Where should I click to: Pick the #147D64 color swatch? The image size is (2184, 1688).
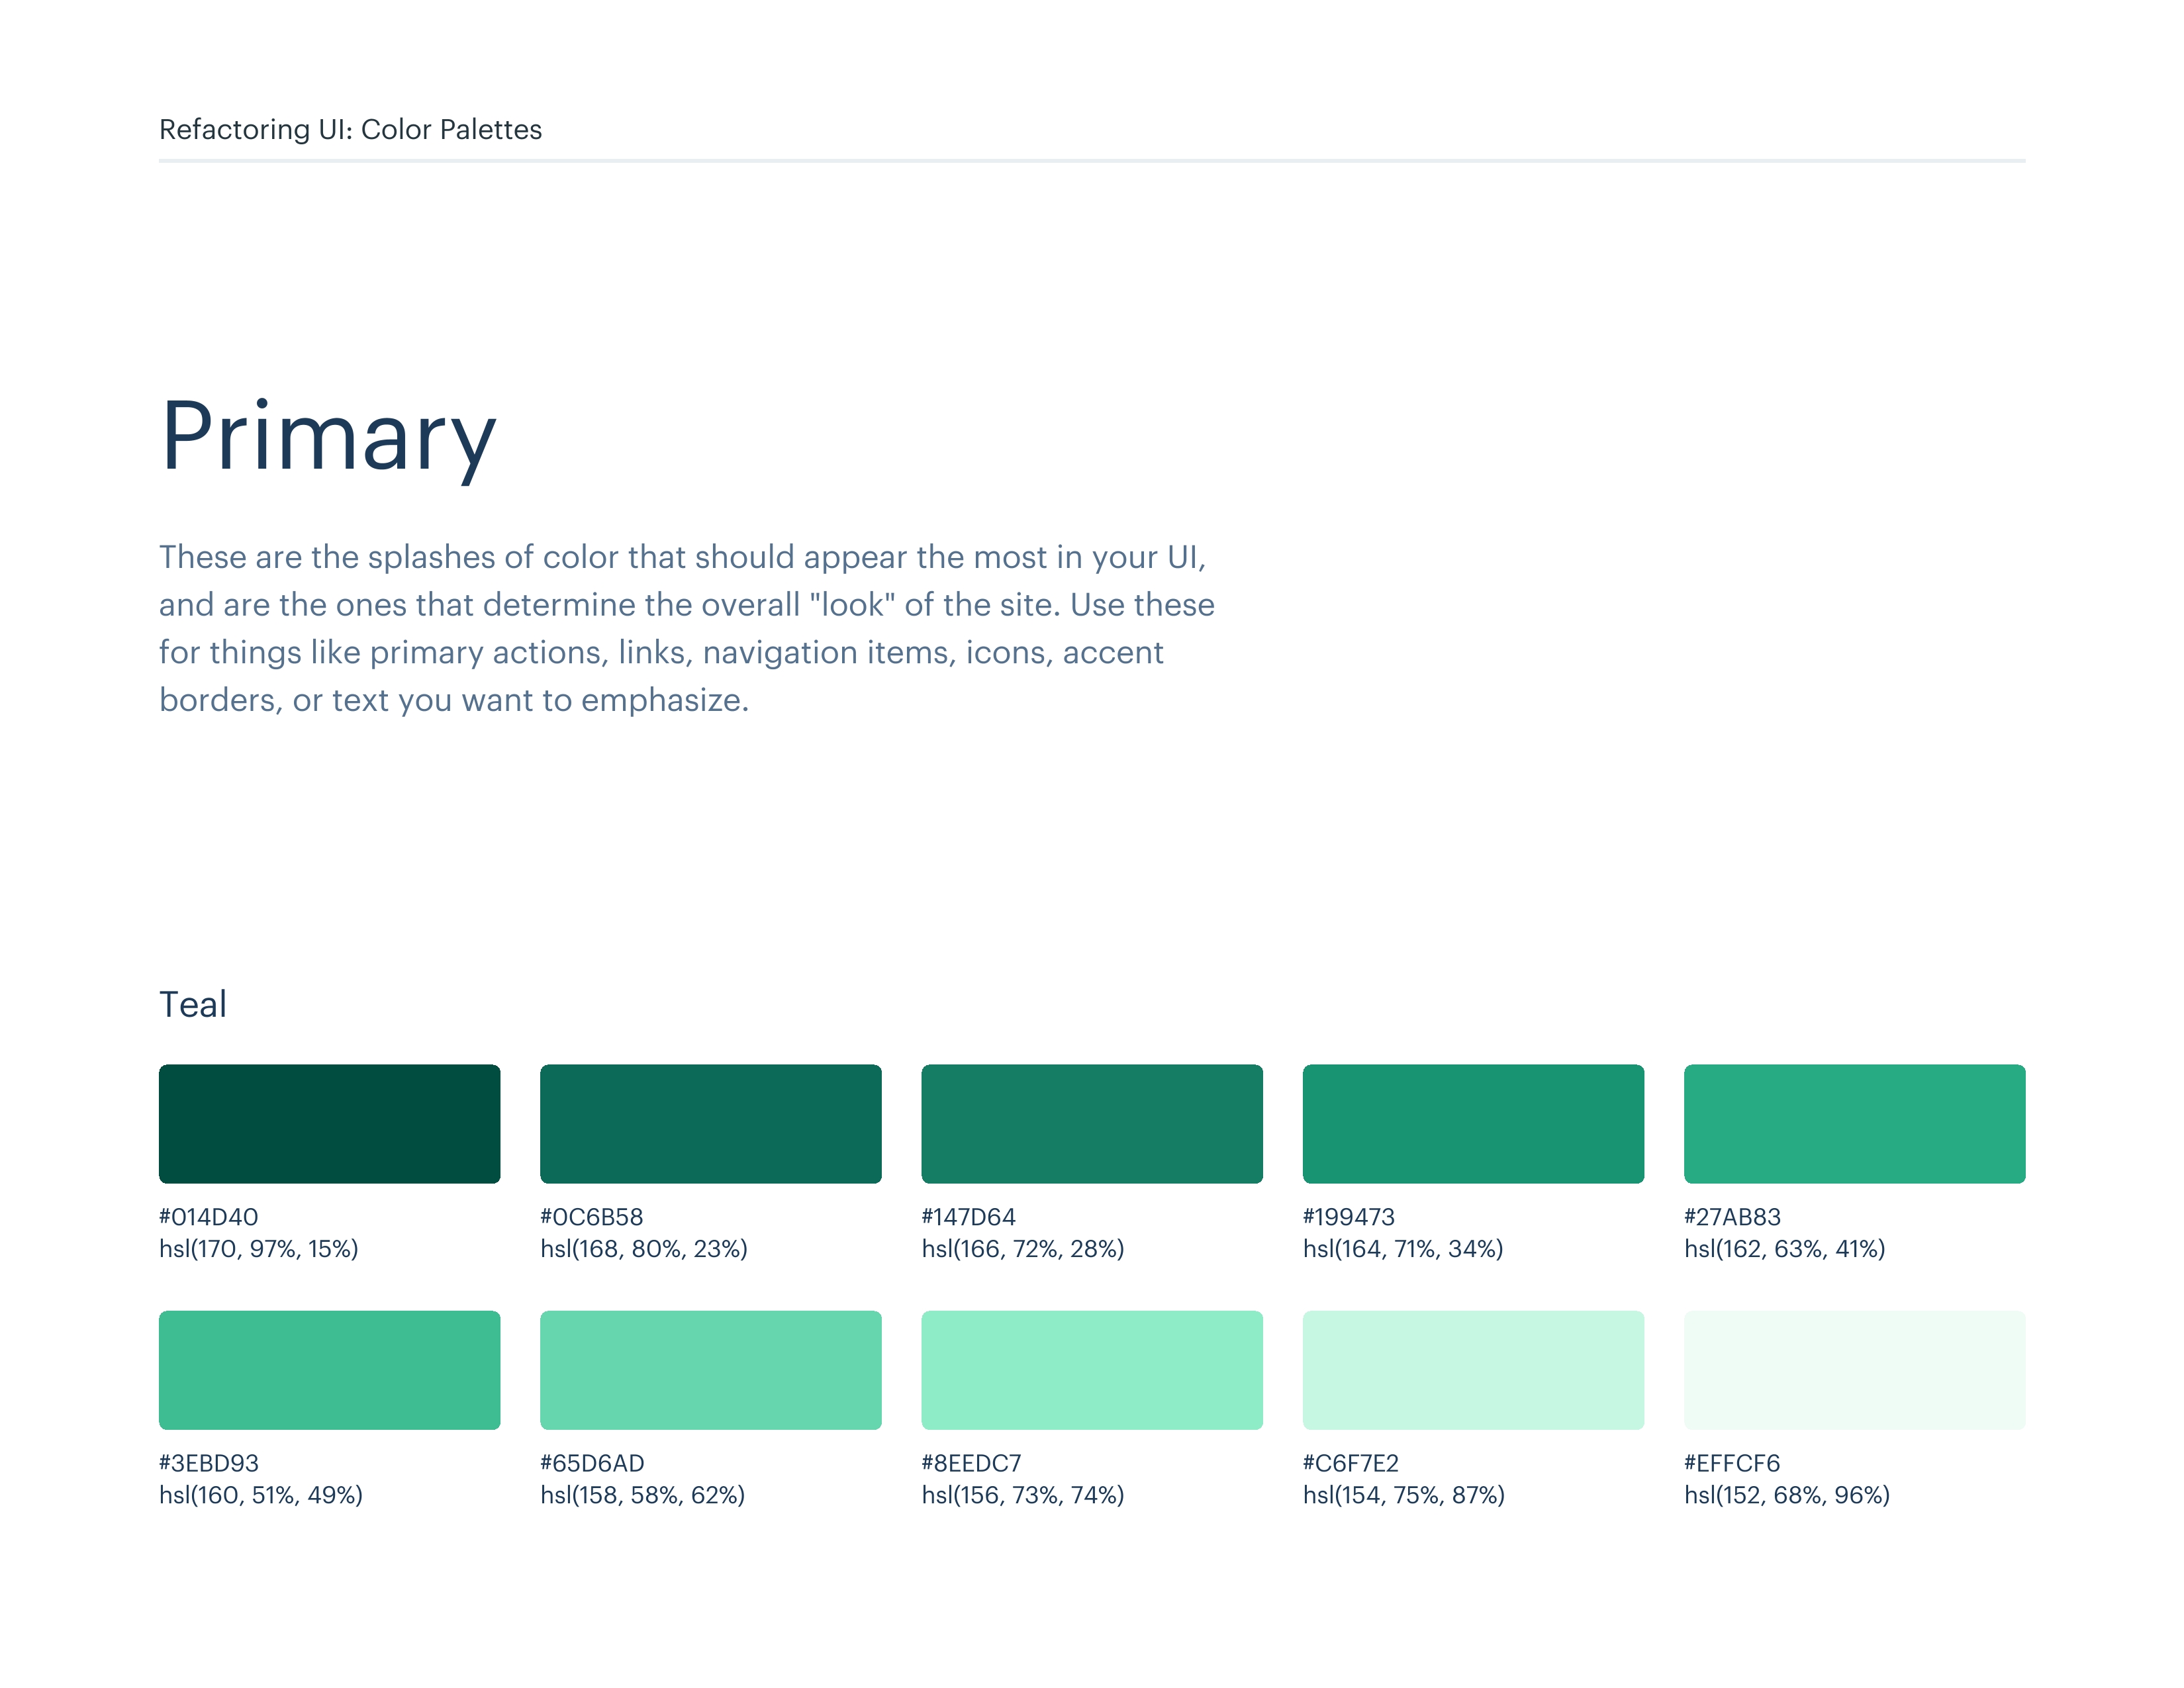1091,1123
